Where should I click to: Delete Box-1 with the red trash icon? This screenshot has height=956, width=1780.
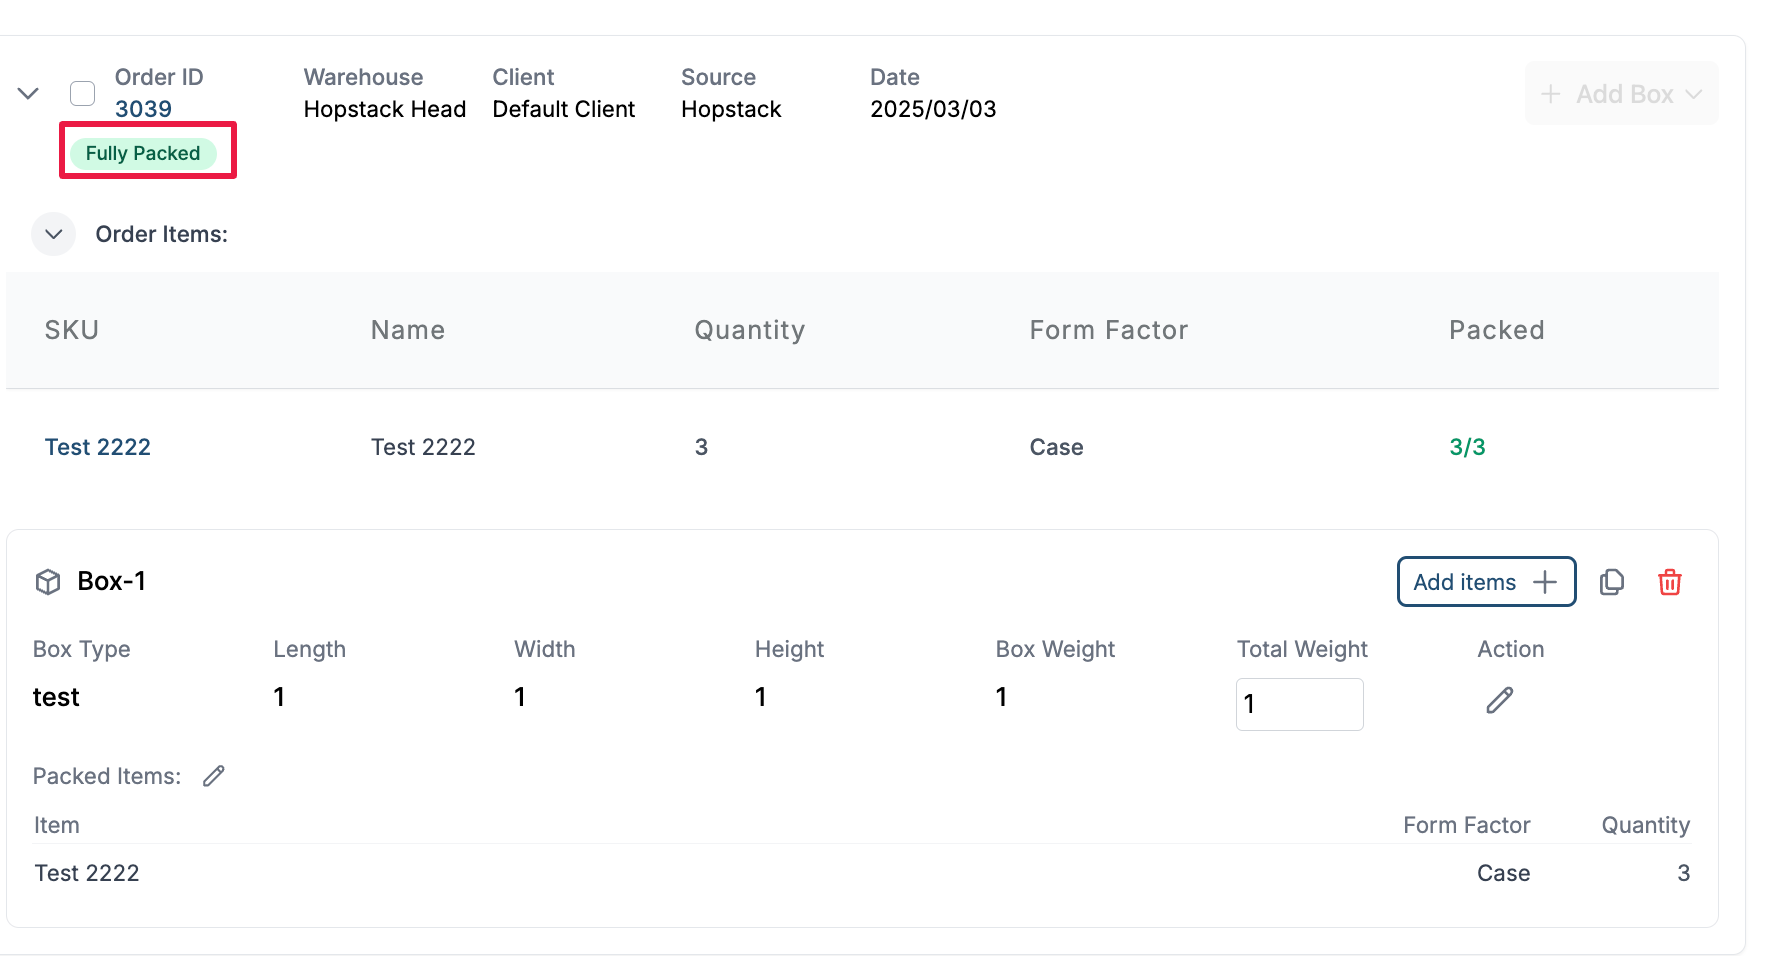pyautogui.click(x=1669, y=582)
